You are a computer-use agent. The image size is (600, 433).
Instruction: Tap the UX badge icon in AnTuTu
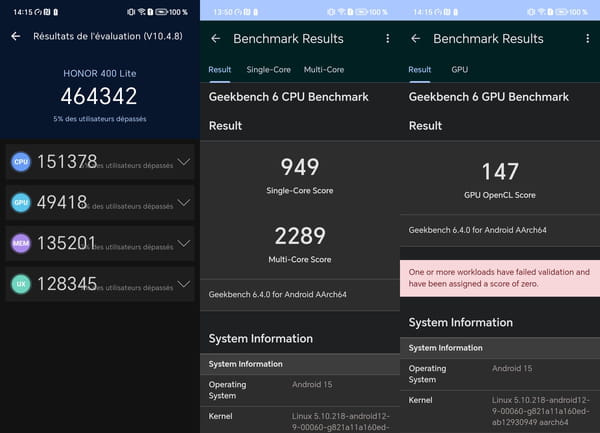click(x=21, y=284)
